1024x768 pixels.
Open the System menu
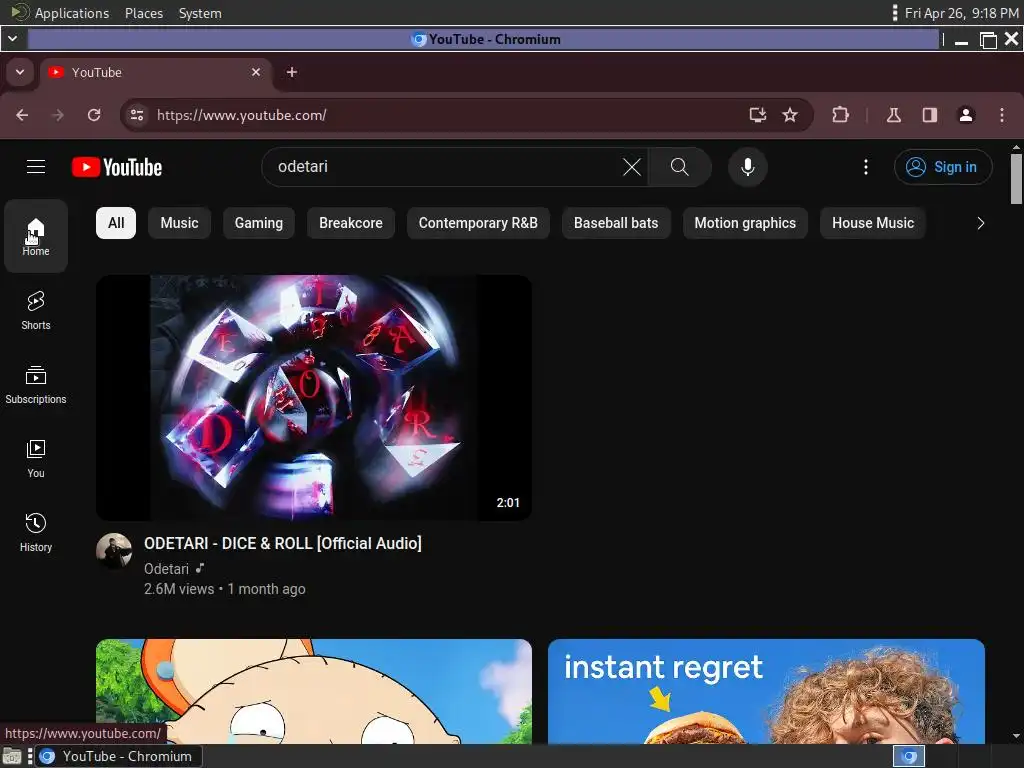pos(200,13)
